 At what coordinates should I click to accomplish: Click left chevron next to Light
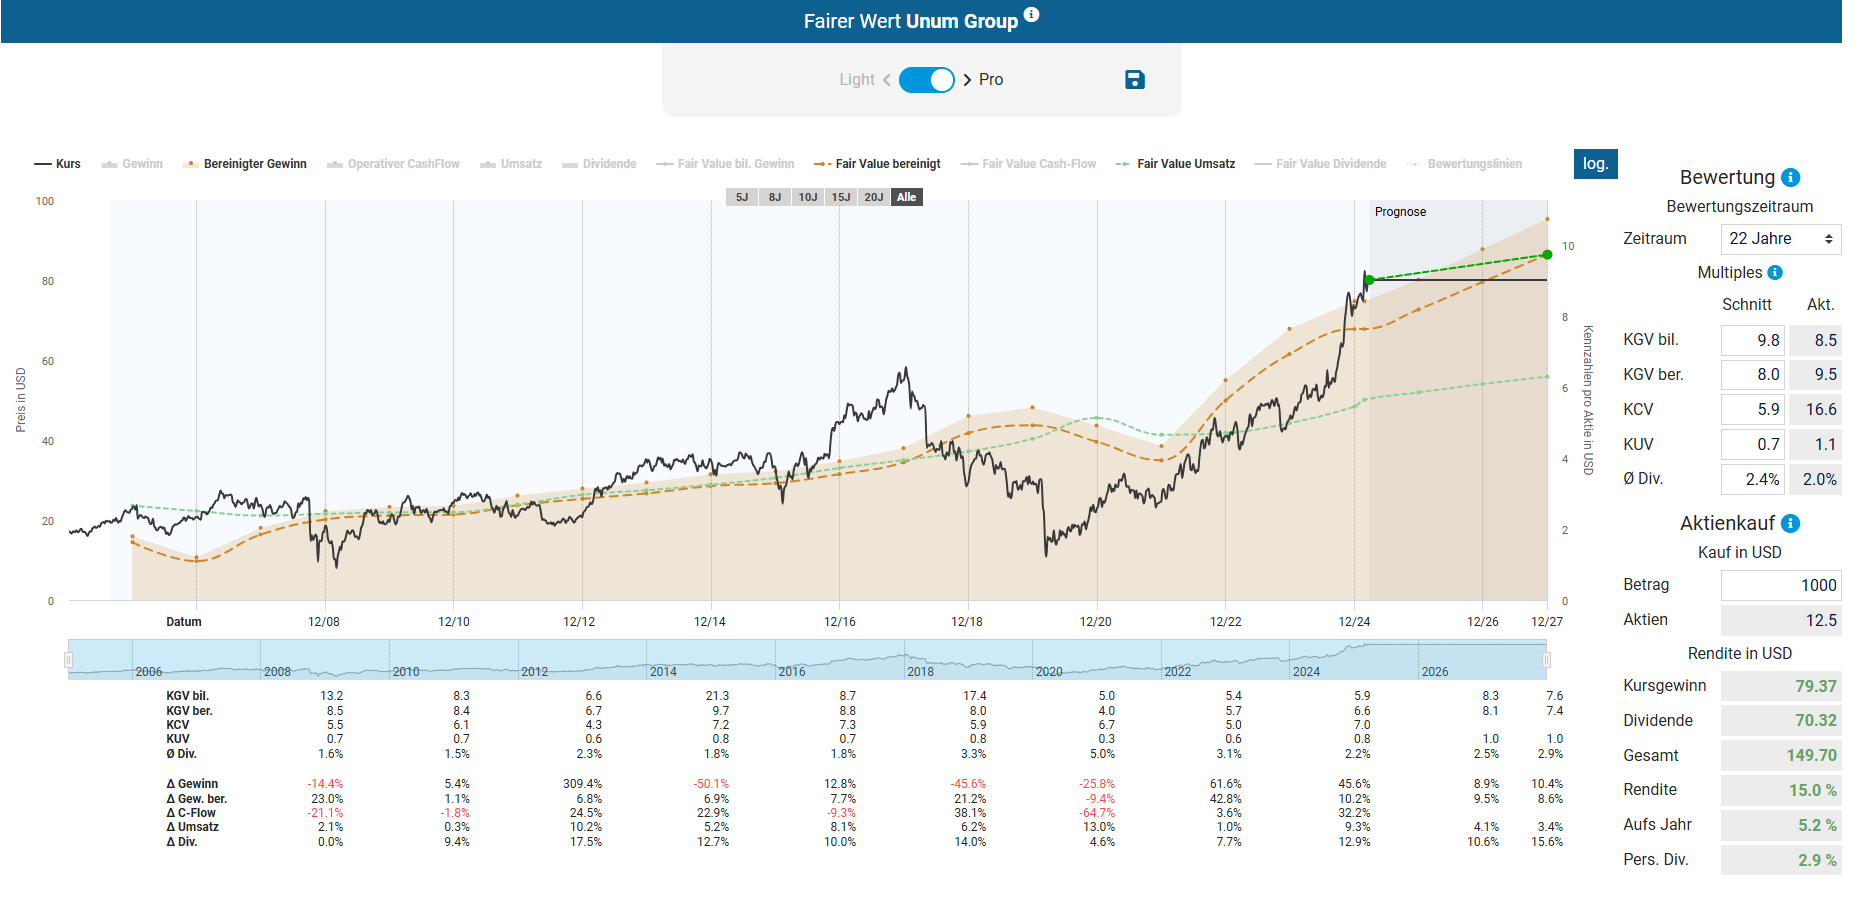coord(886,80)
